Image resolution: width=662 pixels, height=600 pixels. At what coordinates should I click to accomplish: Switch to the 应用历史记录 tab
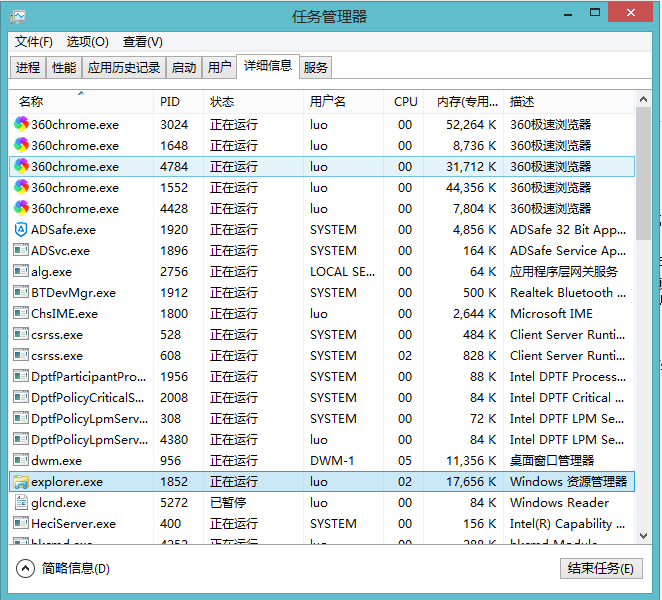tap(124, 67)
